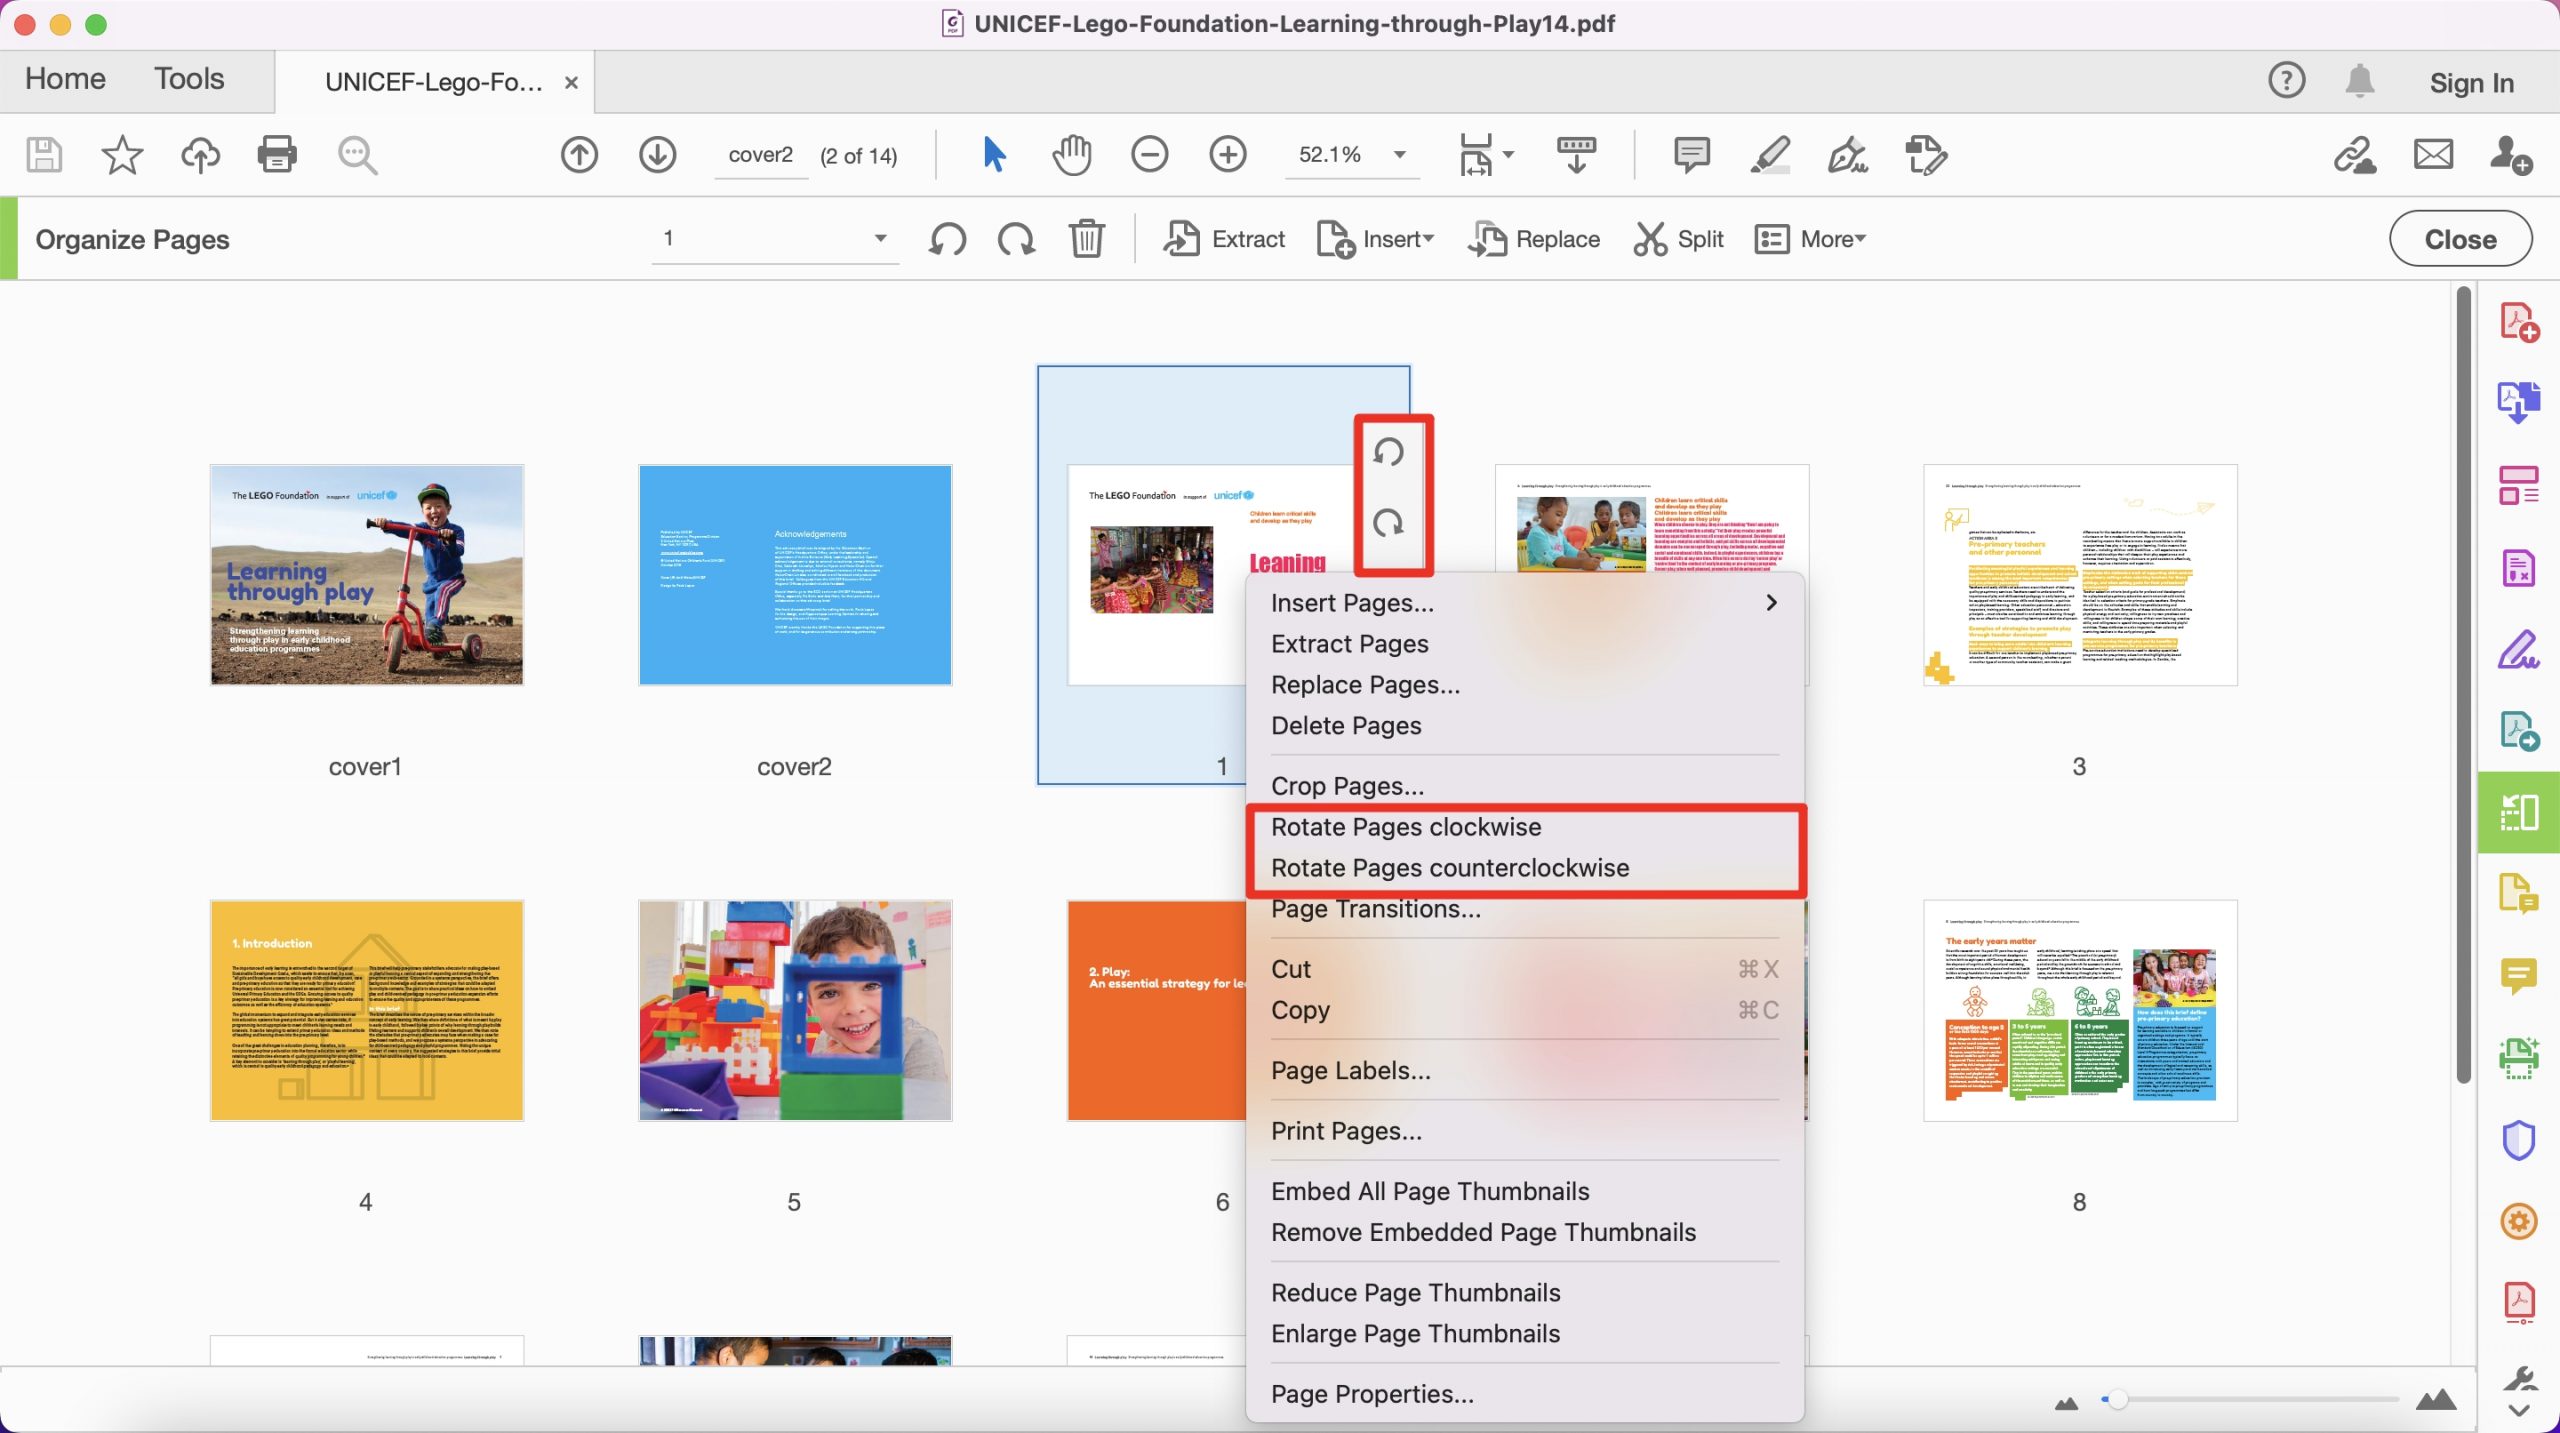Open the Insert dropdown menu
The width and height of the screenshot is (2560, 1433).
point(1375,239)
